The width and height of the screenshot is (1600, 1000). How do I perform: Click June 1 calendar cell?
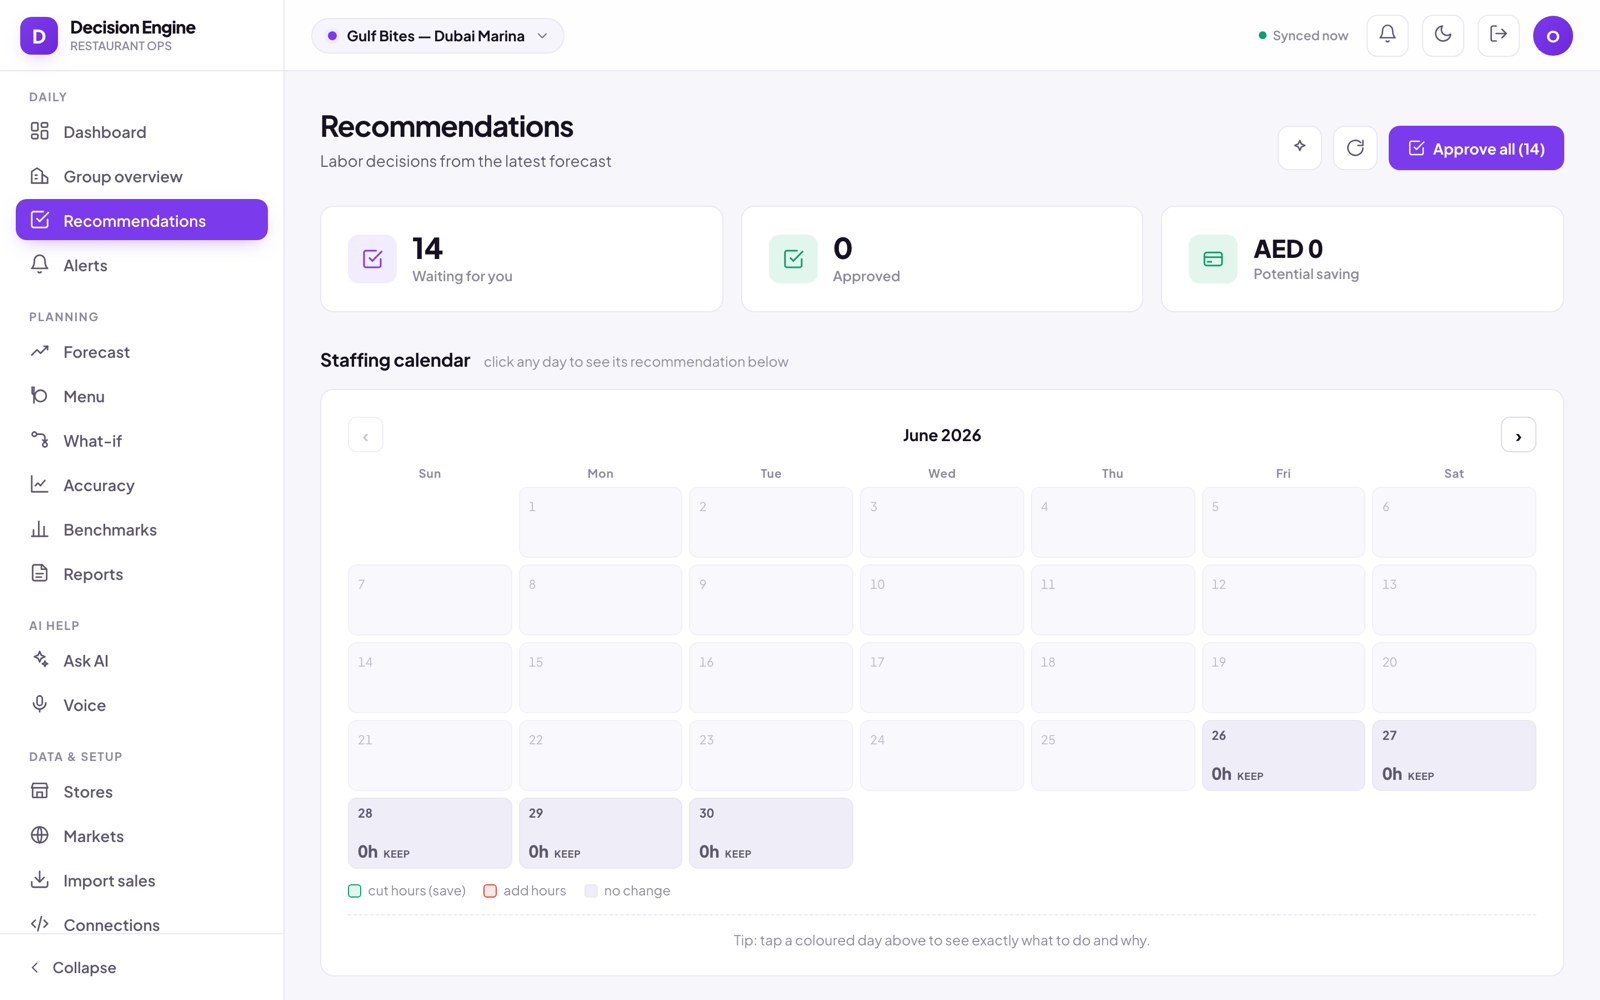click(x=600, y=522)
